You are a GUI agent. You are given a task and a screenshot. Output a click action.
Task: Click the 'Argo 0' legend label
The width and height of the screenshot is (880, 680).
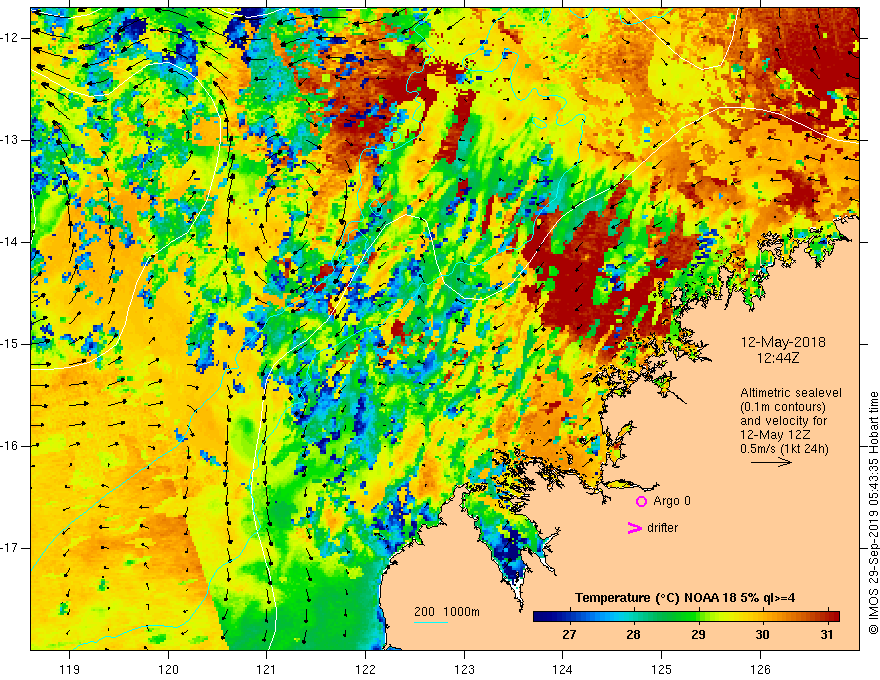tap(672, 501)
